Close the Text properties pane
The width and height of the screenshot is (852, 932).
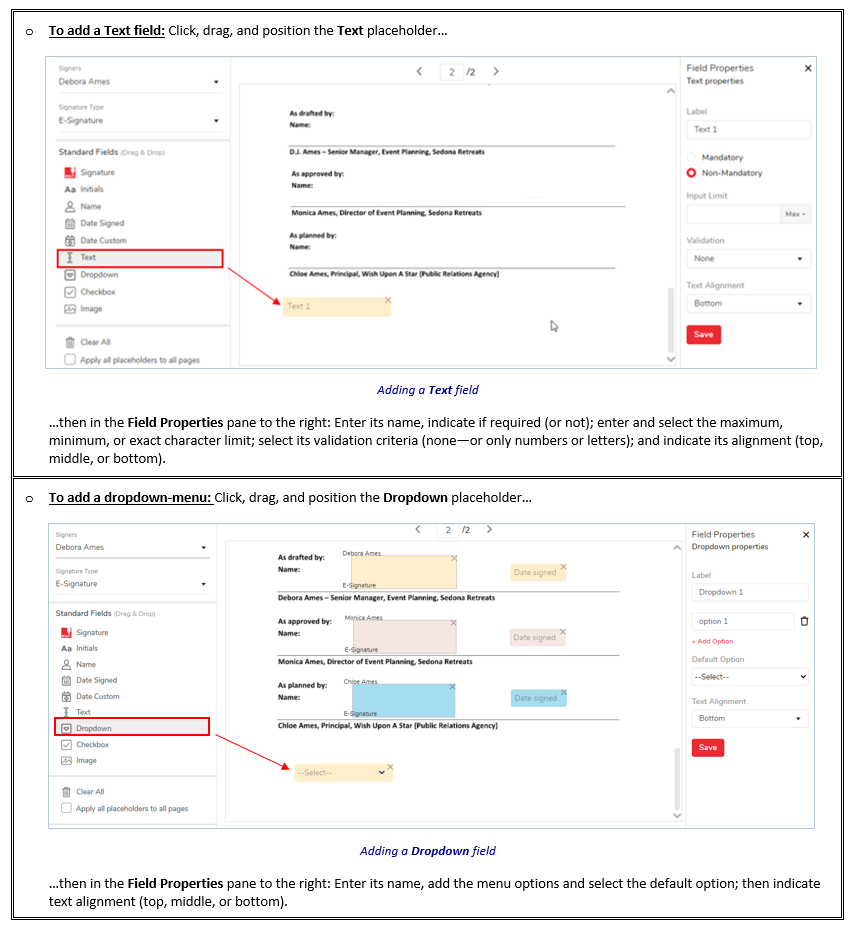tap(808, 68)
